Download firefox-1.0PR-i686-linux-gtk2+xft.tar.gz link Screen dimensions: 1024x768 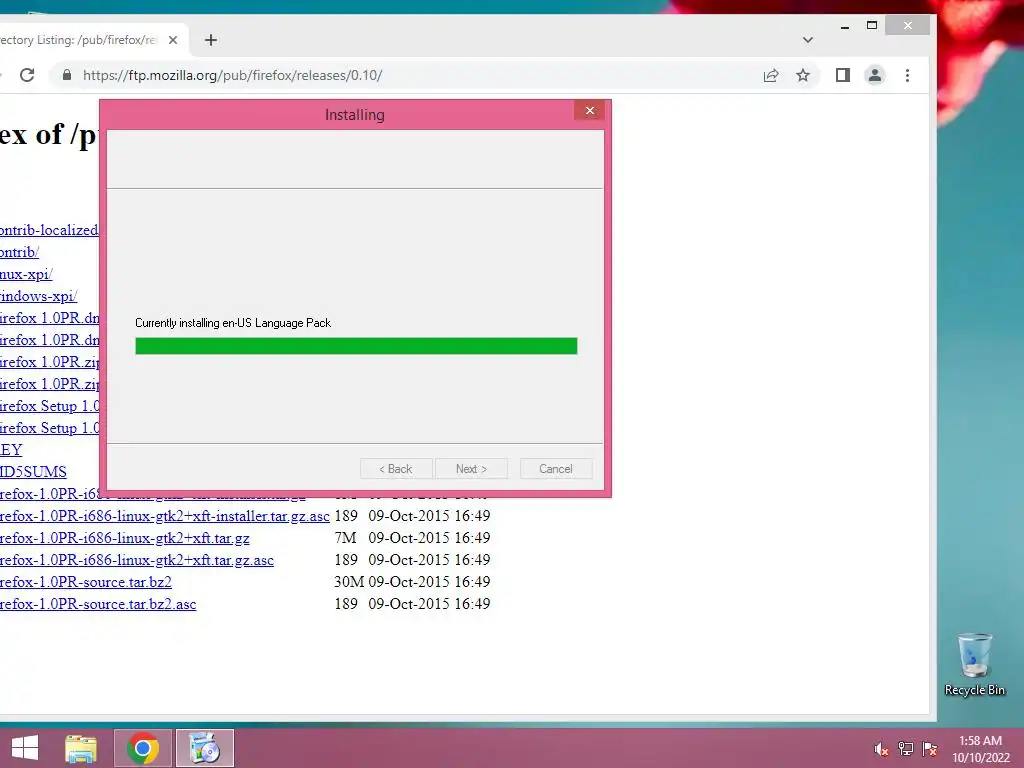tap(125, 538)
